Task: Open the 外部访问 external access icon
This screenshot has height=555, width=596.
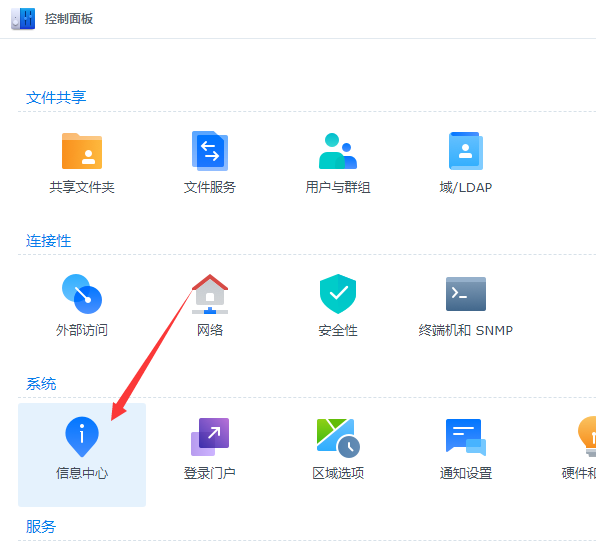Action: pyautogui.click(x=82, y=294)
